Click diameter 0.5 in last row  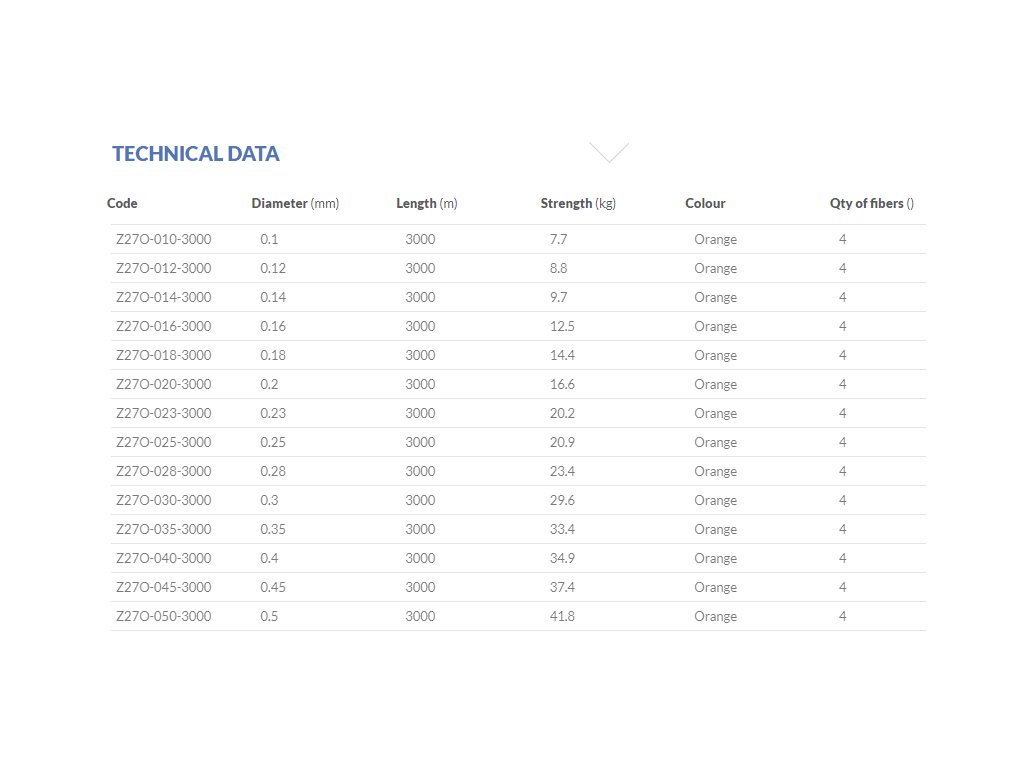[x=269, y=616]
